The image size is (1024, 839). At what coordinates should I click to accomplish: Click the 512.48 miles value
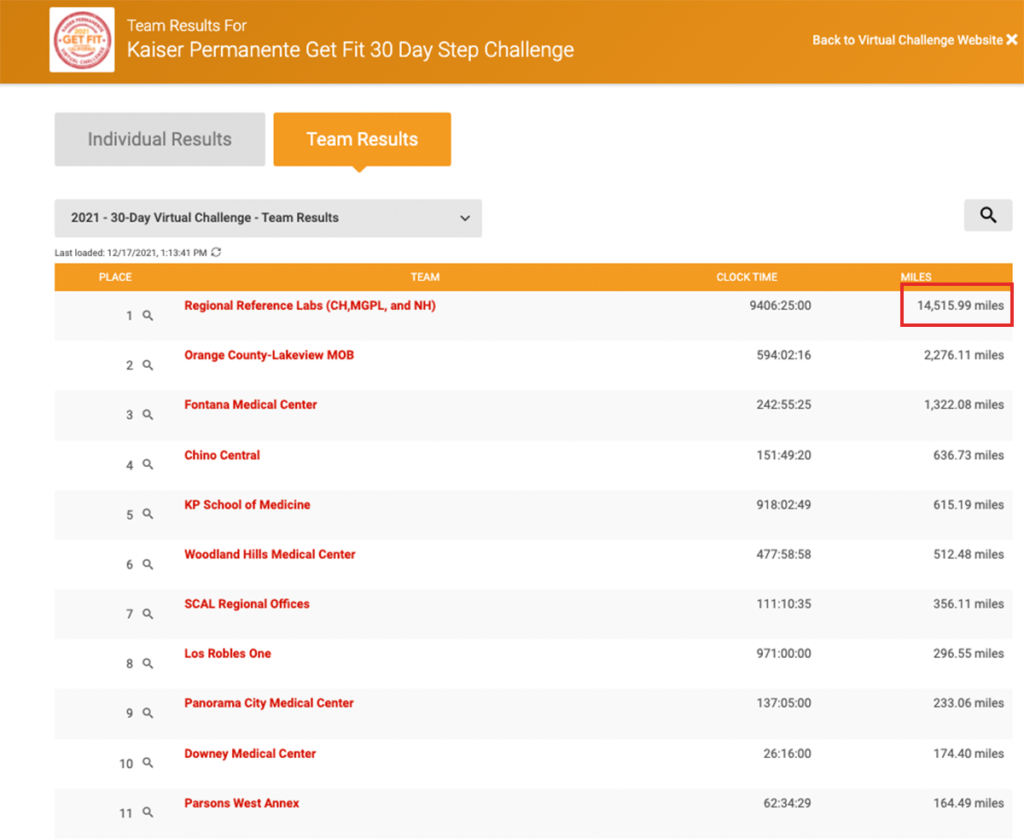[968, 554]
